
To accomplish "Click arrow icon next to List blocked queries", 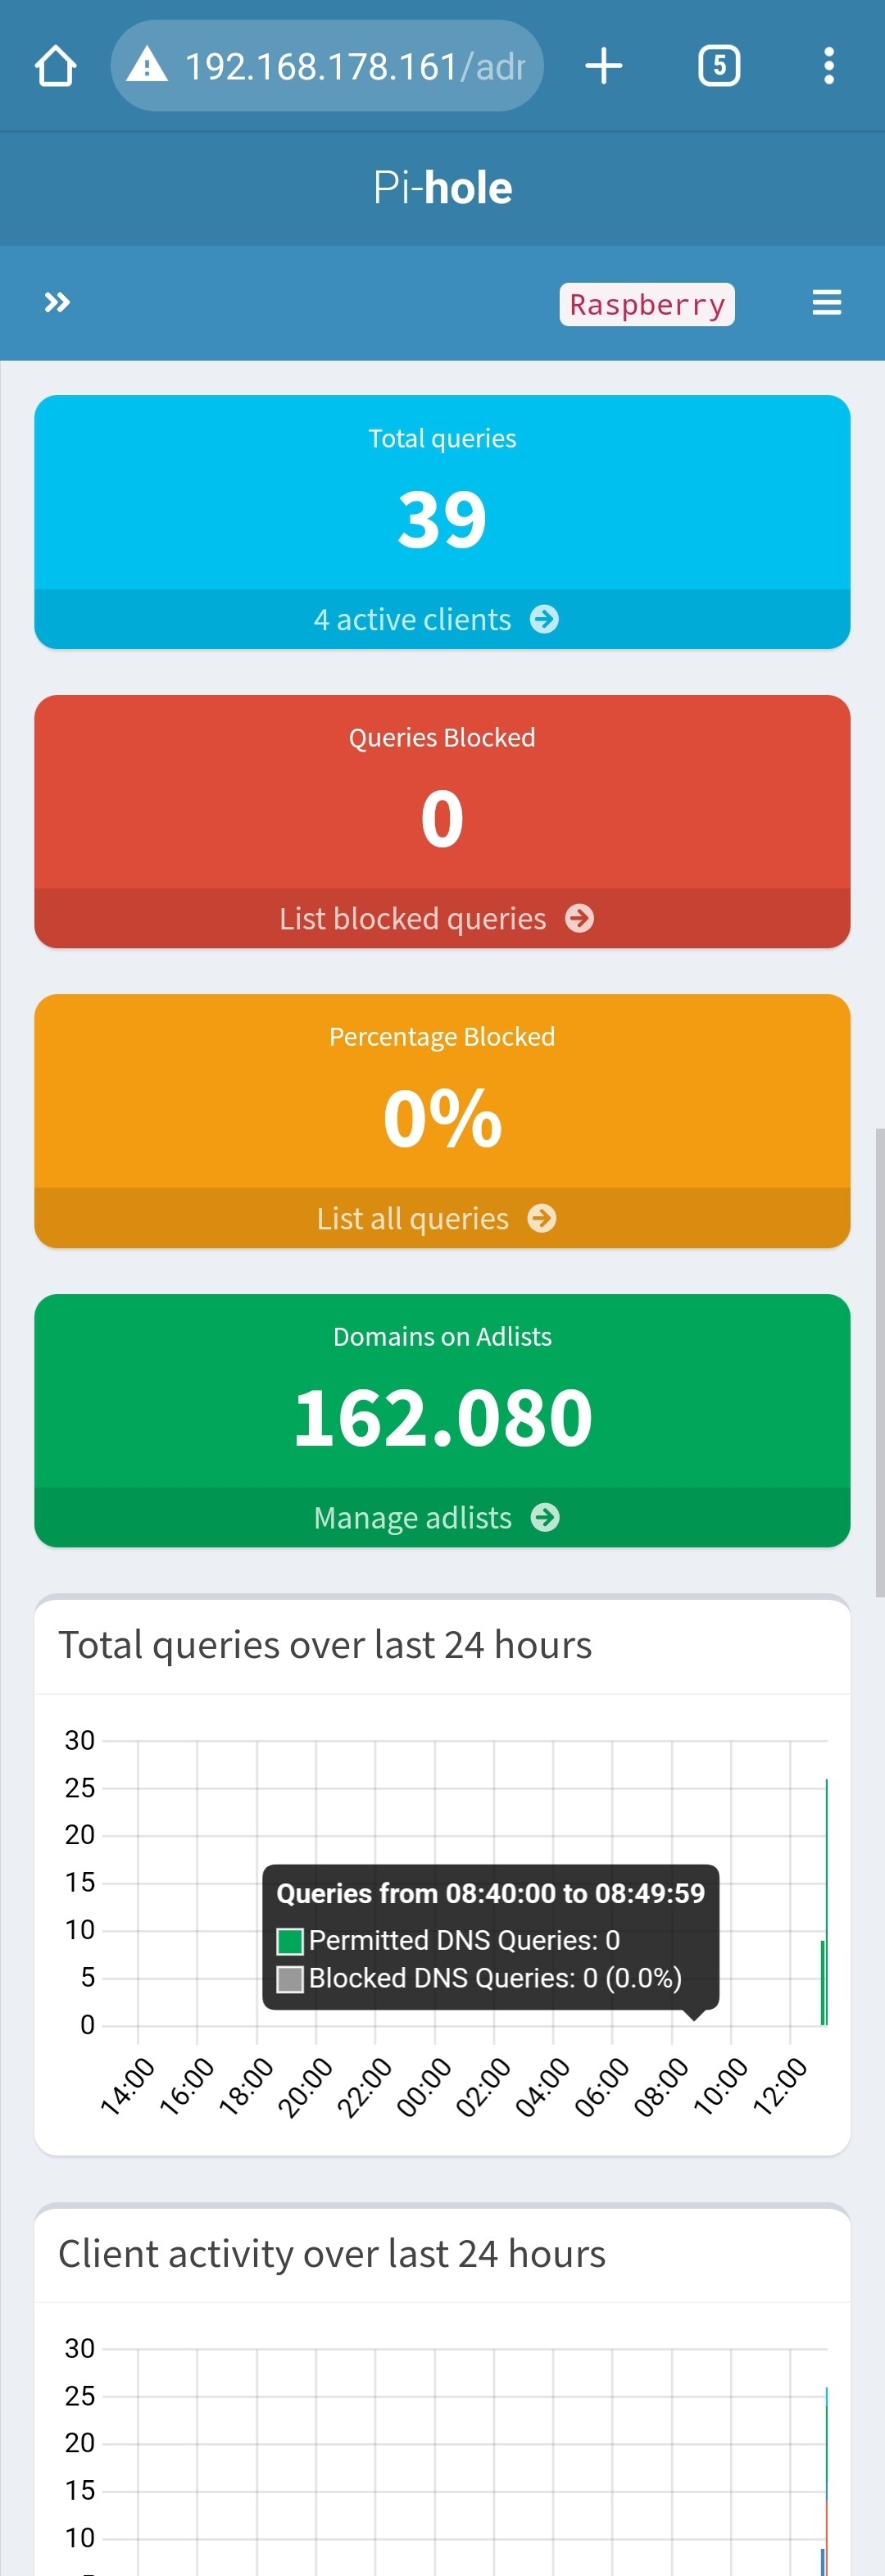I will [580, 919].
